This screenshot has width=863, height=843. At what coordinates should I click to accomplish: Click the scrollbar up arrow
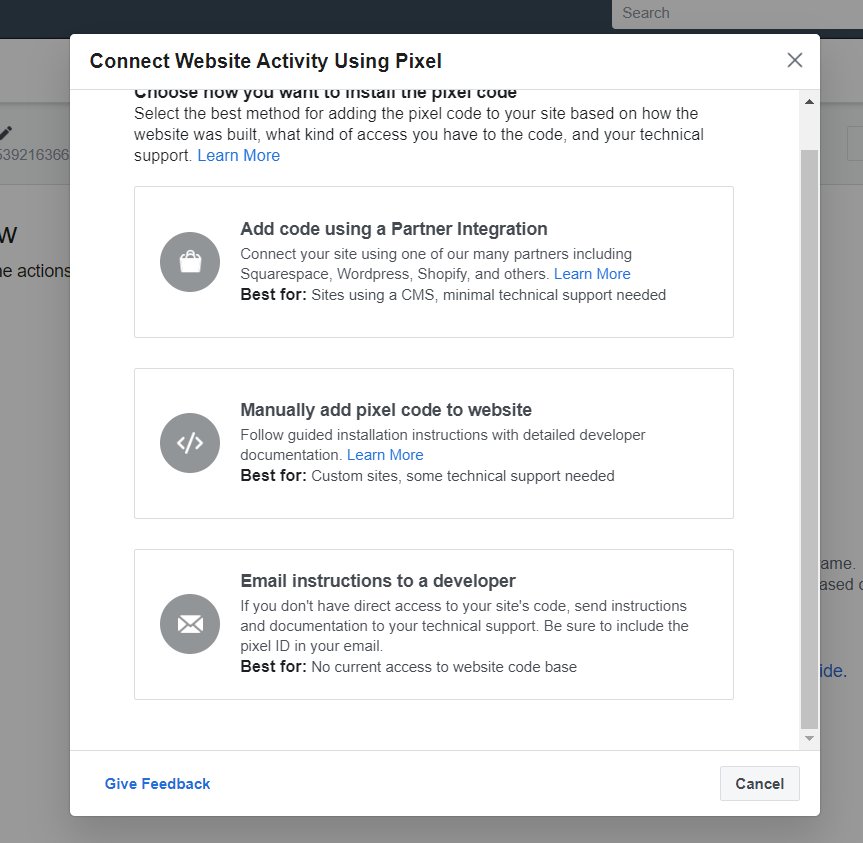[x=809, y=101]
